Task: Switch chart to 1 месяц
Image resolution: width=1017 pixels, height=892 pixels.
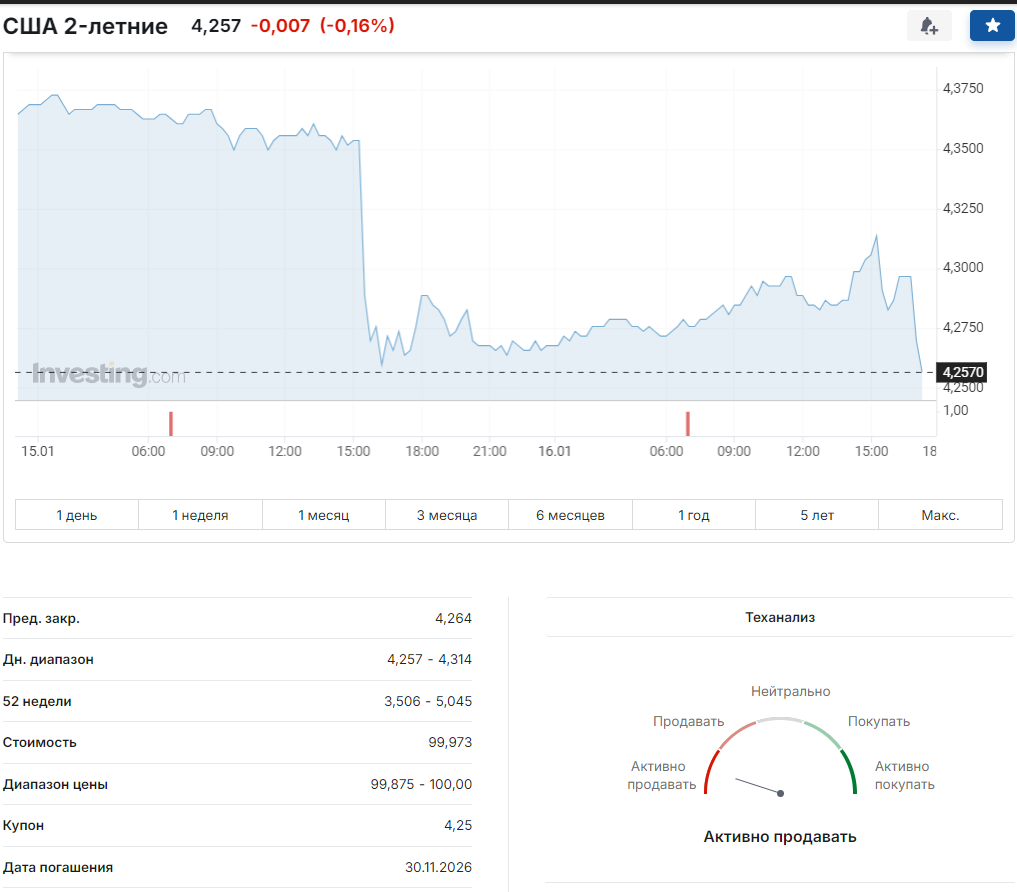Action: click(x=324, y=515)
